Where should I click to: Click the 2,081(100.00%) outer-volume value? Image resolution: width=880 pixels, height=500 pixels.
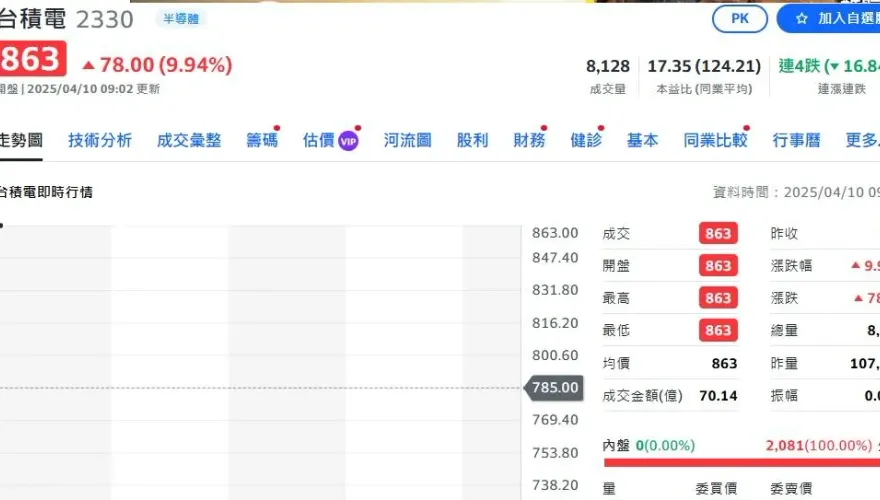click(819, 446)
